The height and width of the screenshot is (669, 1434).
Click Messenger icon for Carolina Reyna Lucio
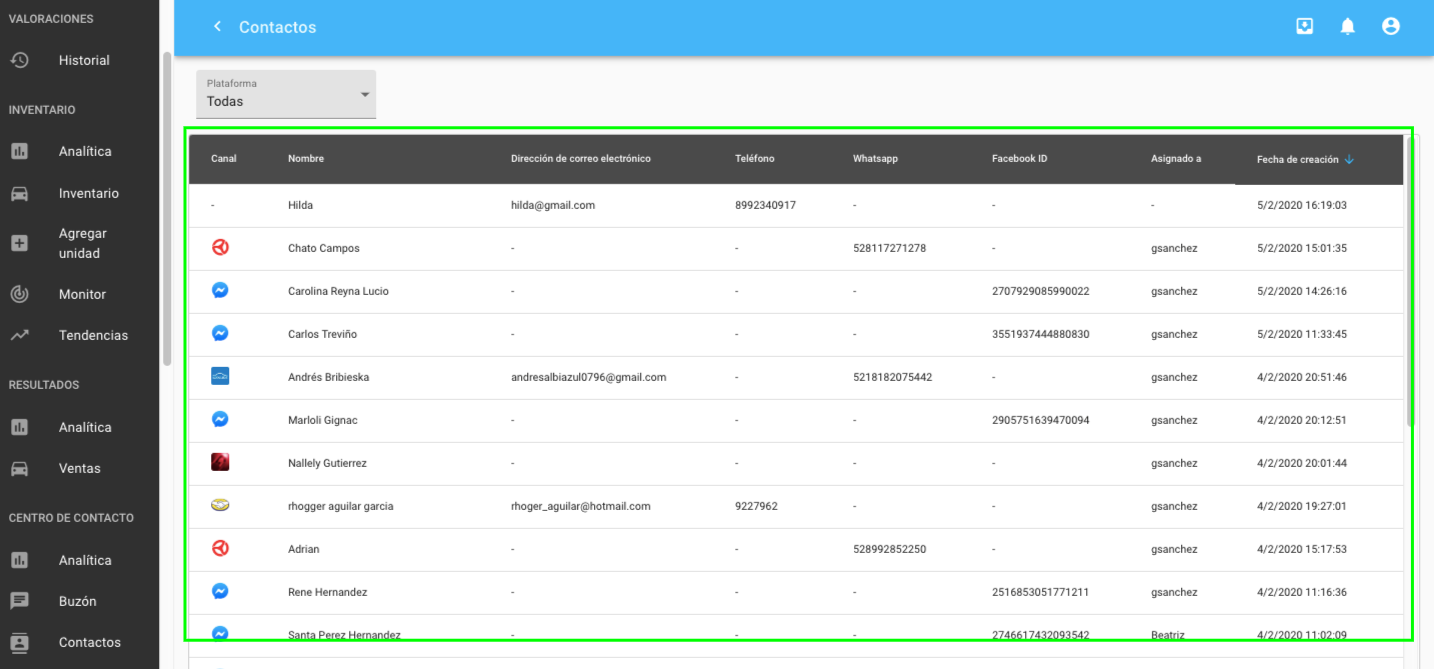tap(220, 290)
